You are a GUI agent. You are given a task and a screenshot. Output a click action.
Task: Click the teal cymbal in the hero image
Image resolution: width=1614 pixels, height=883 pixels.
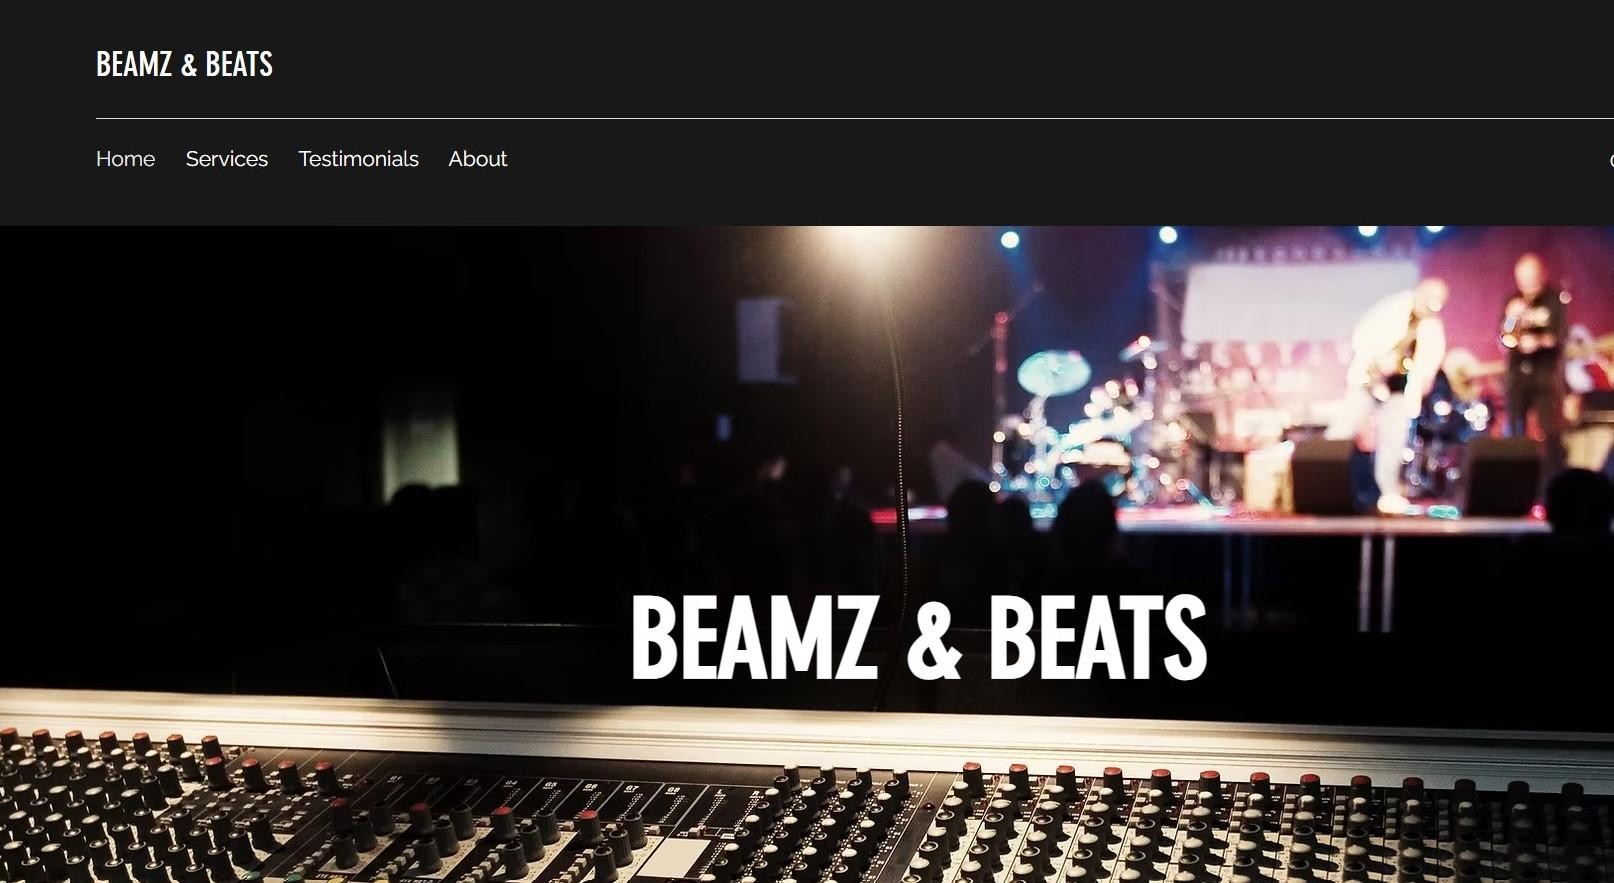pos(1052,374)
